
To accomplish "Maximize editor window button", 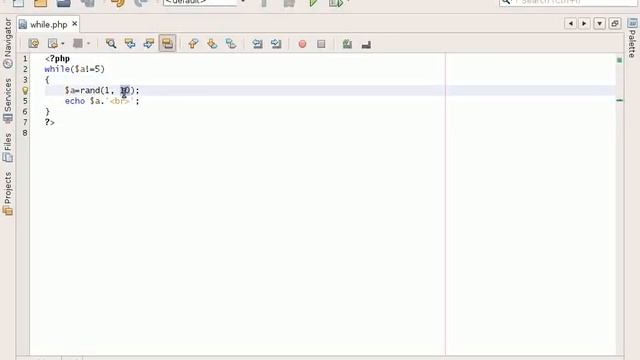I will pyautogui.click(x=615, y=24).
